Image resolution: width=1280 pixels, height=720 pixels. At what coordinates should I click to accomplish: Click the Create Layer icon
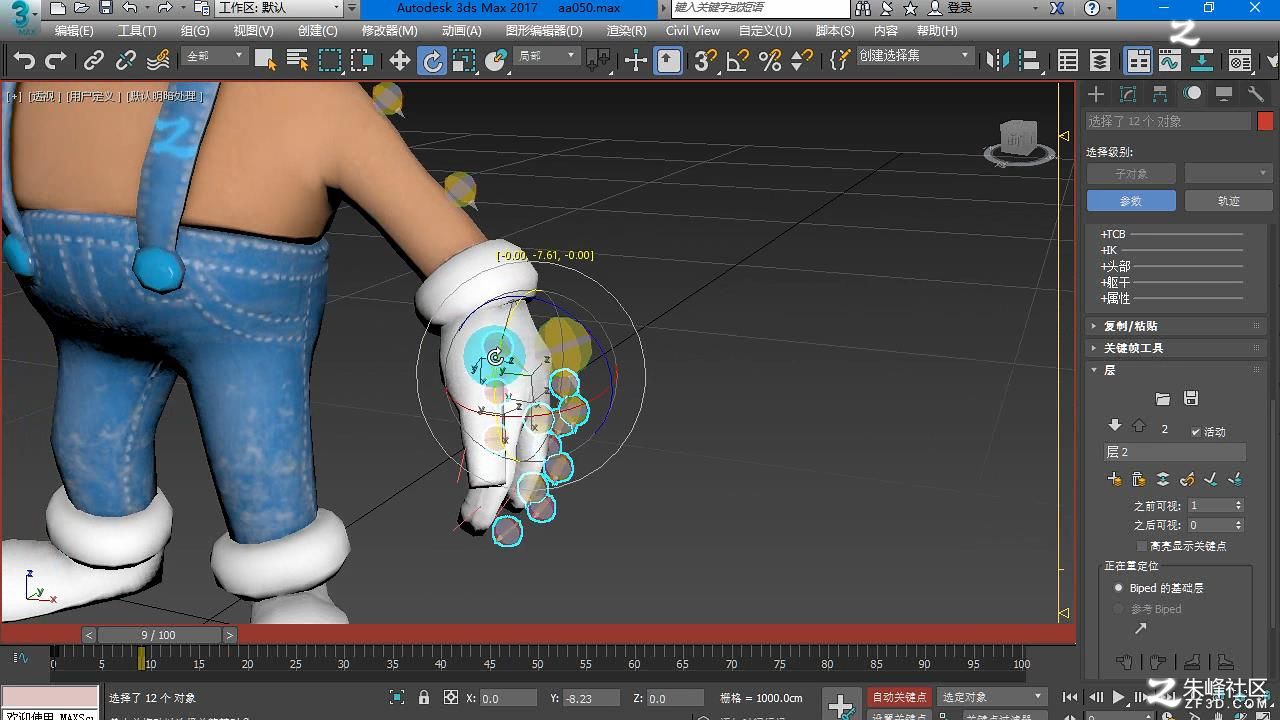pyautogui.click(x=1114, y=480)
